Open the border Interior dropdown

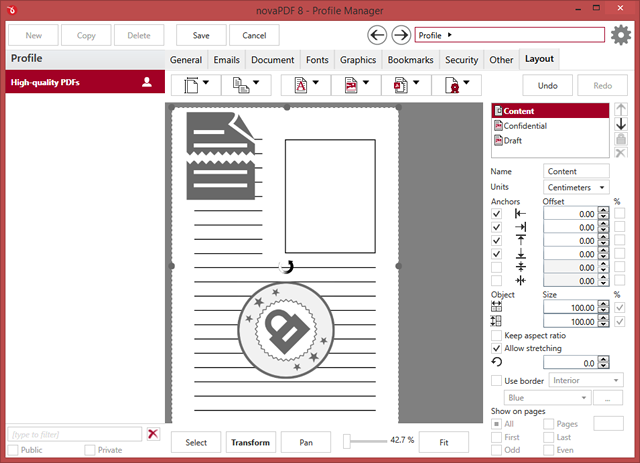point(586,381)
